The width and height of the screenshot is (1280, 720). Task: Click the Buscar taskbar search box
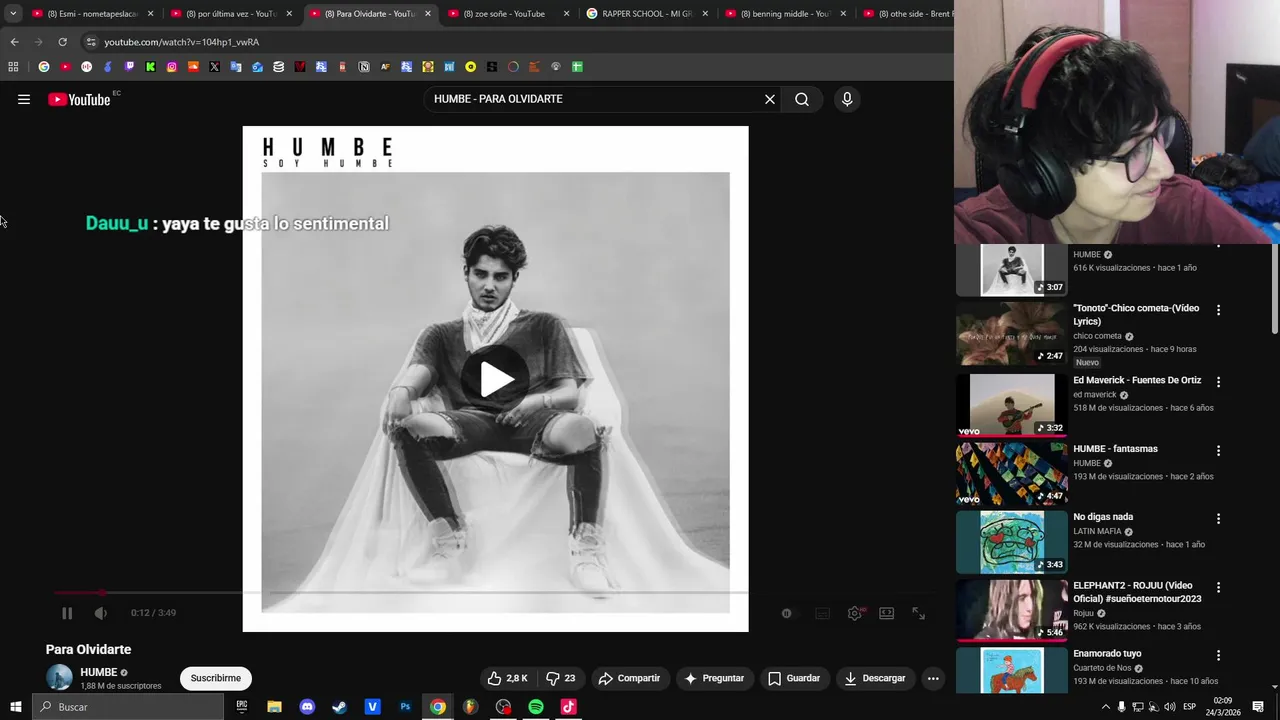point(128,707)
